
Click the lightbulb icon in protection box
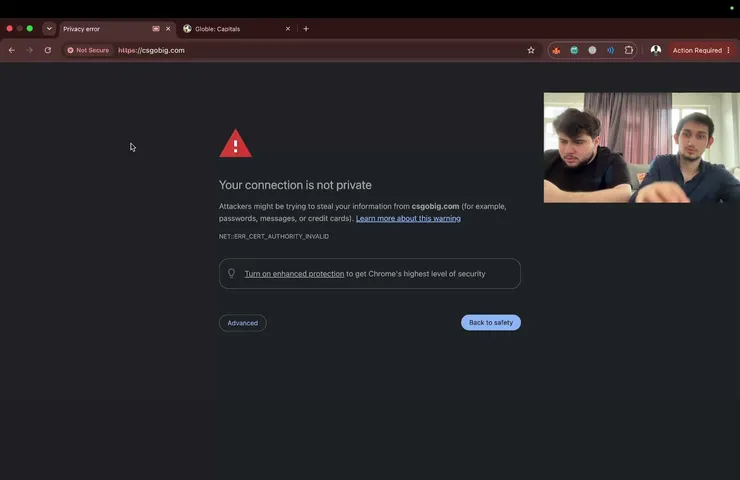point(231,273)
